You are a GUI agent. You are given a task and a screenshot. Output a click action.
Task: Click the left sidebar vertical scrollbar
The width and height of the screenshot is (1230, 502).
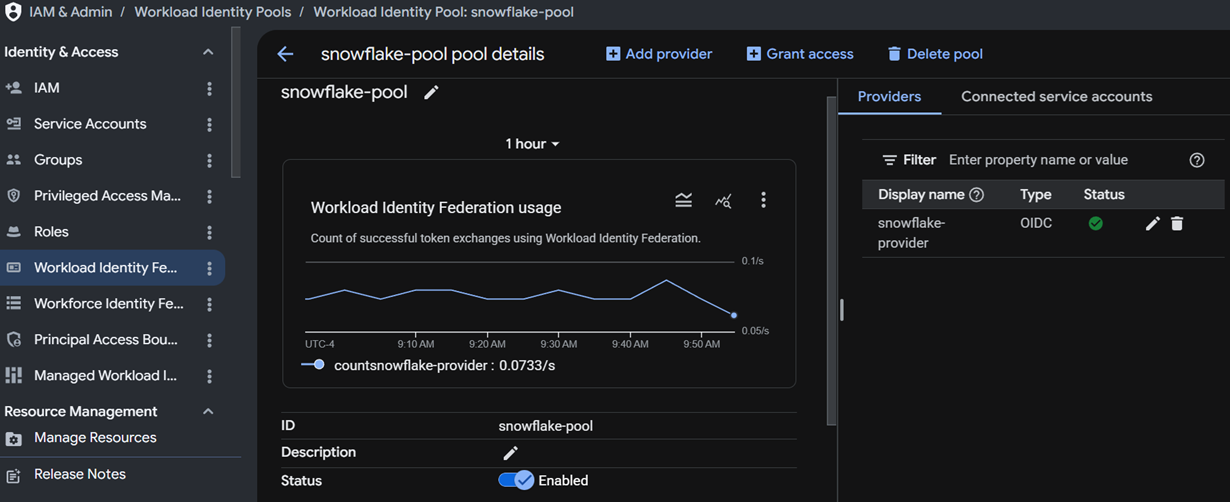click(235, 101)
